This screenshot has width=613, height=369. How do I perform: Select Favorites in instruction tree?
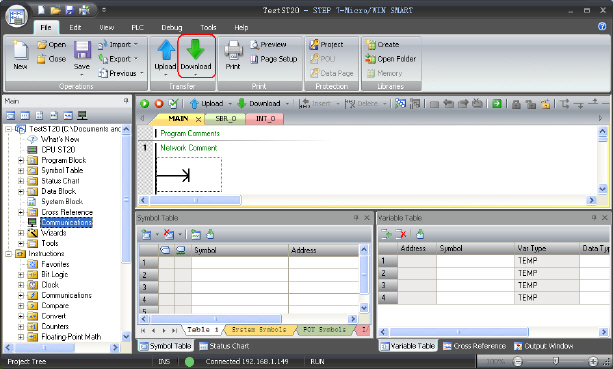click(x=55, y=264)
